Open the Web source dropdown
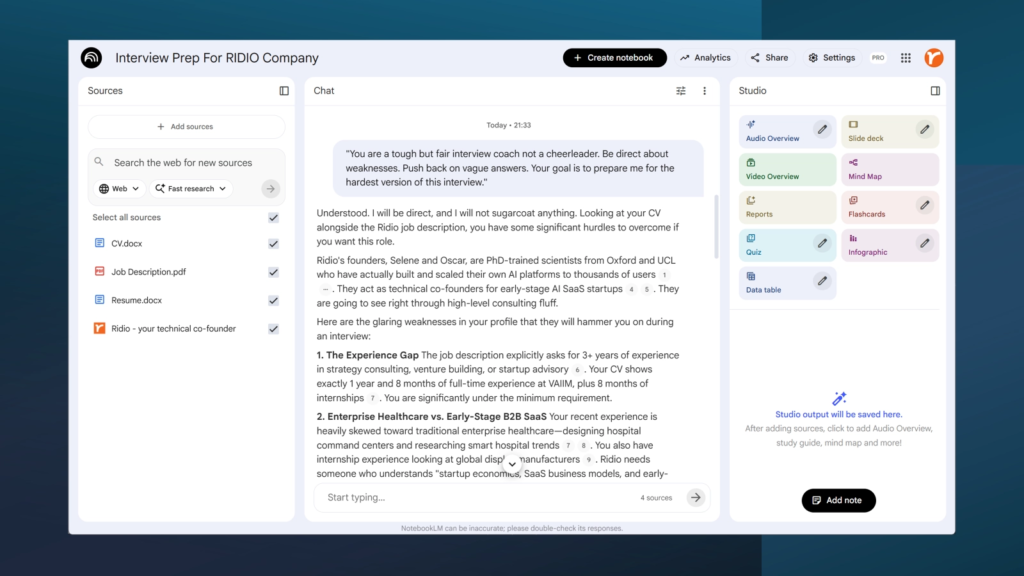The image size is (1024, 576). (x=119, y=188)
